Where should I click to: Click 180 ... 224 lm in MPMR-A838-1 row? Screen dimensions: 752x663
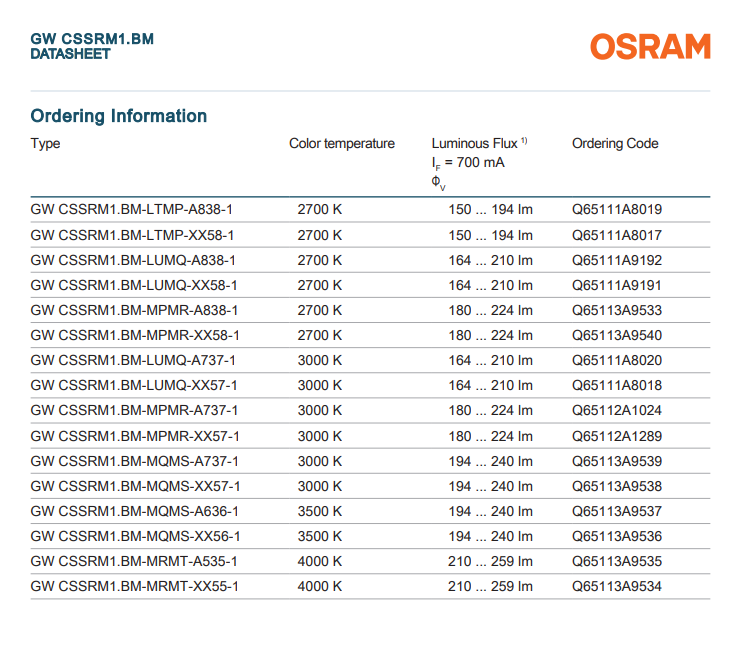(490, 310)
